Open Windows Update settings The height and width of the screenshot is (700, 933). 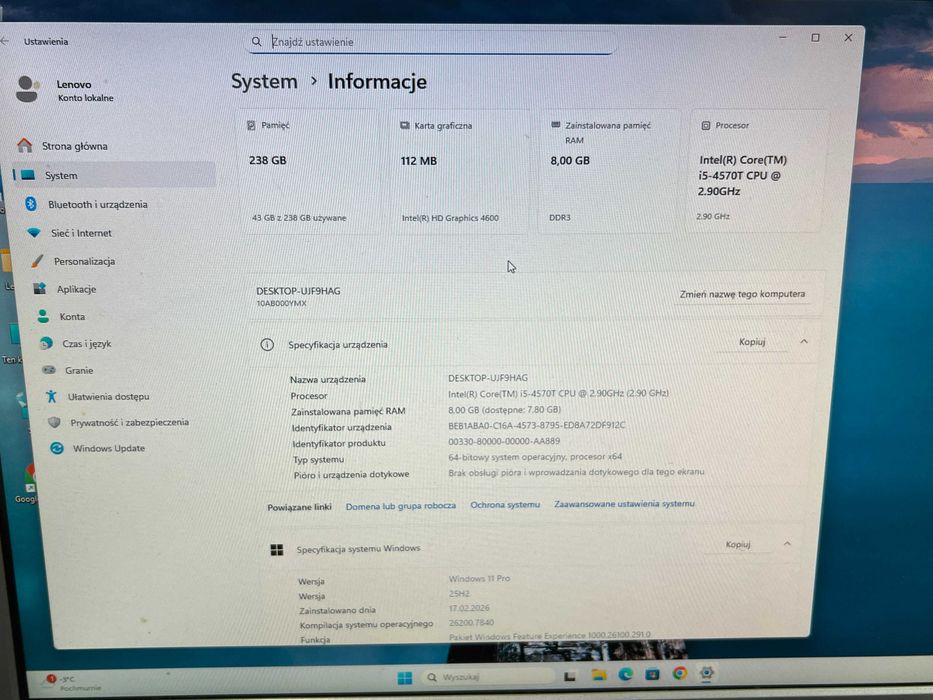pyautogui.click(x=108, y=448)
